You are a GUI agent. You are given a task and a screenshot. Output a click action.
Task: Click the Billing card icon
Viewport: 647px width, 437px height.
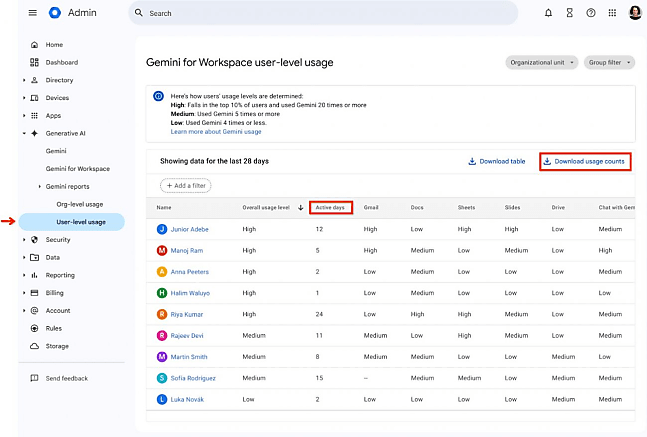(x=35, y=293)
